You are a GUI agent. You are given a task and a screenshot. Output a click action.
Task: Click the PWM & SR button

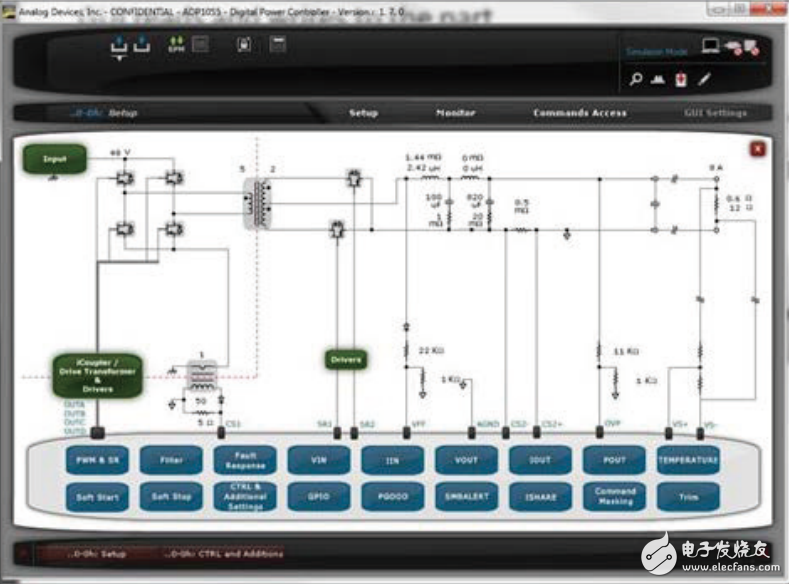(97, 460)
